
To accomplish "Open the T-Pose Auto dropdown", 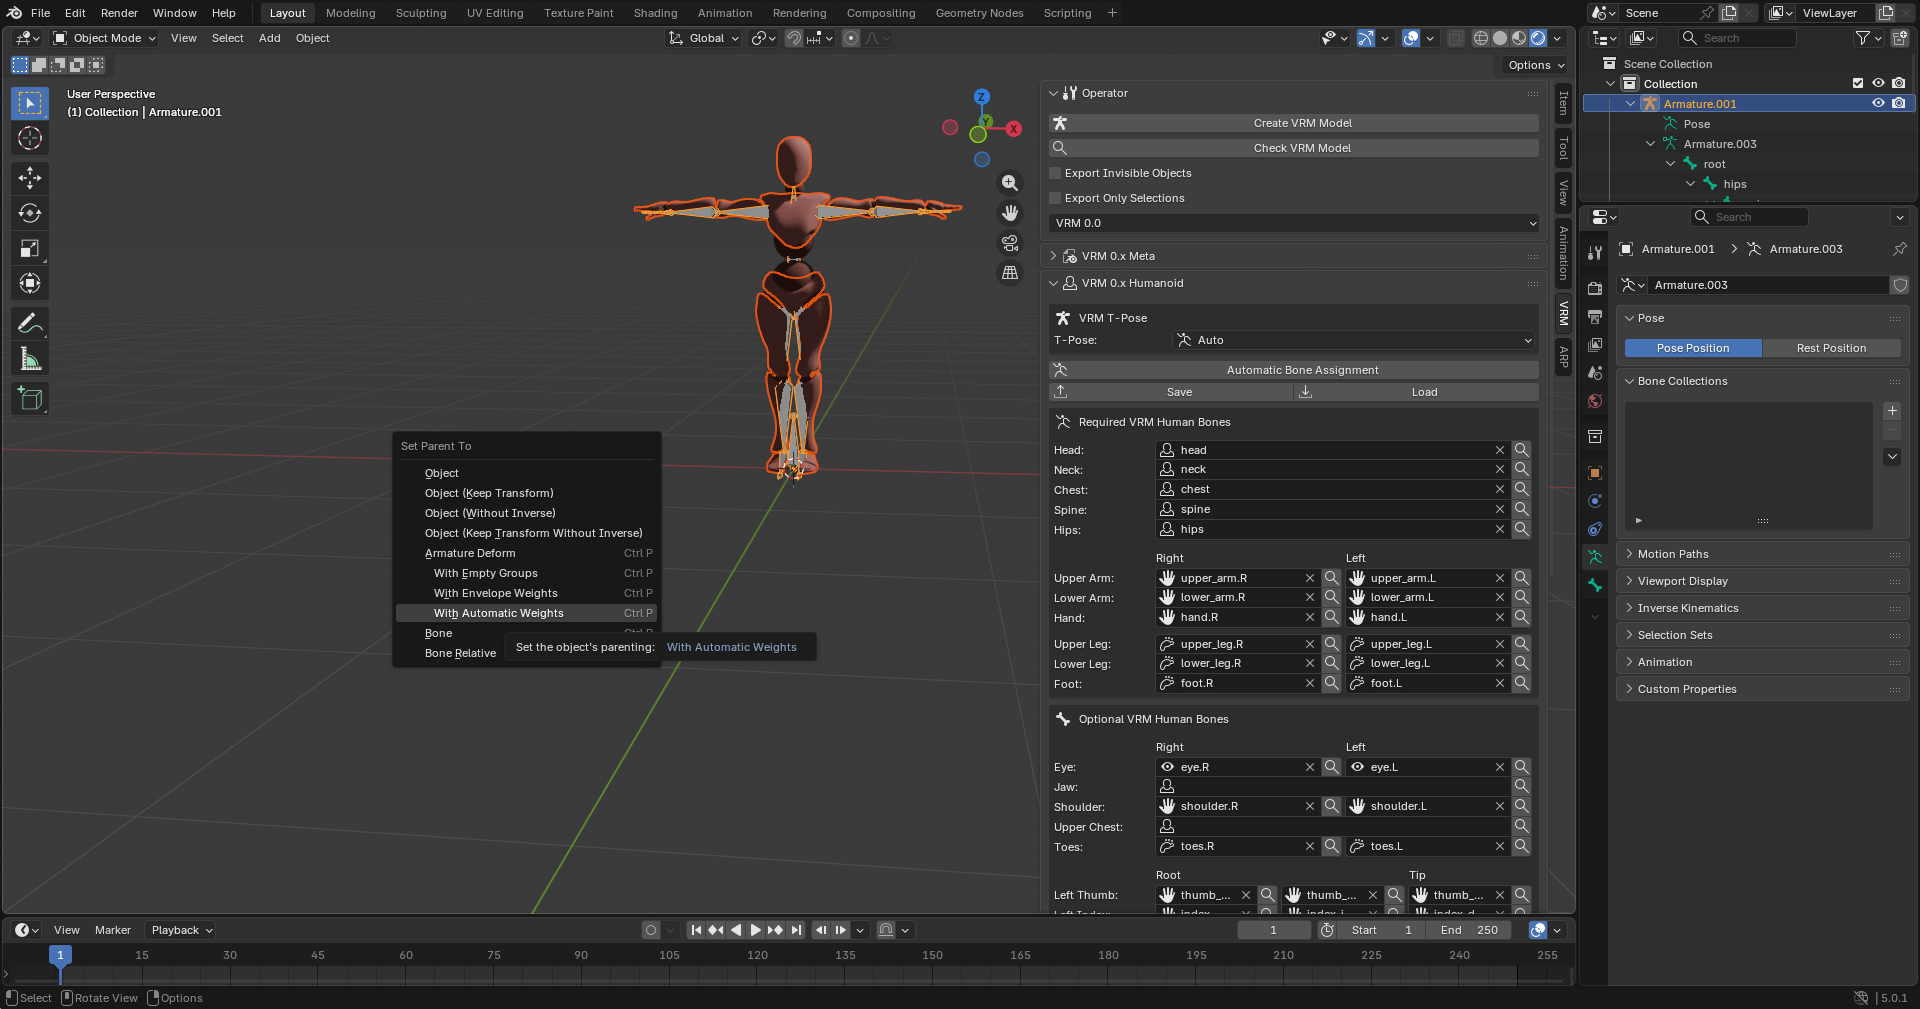I will [1354, 340].
